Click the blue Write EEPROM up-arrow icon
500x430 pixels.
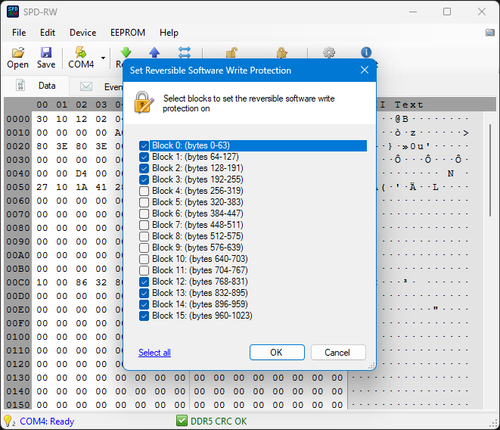154,52
